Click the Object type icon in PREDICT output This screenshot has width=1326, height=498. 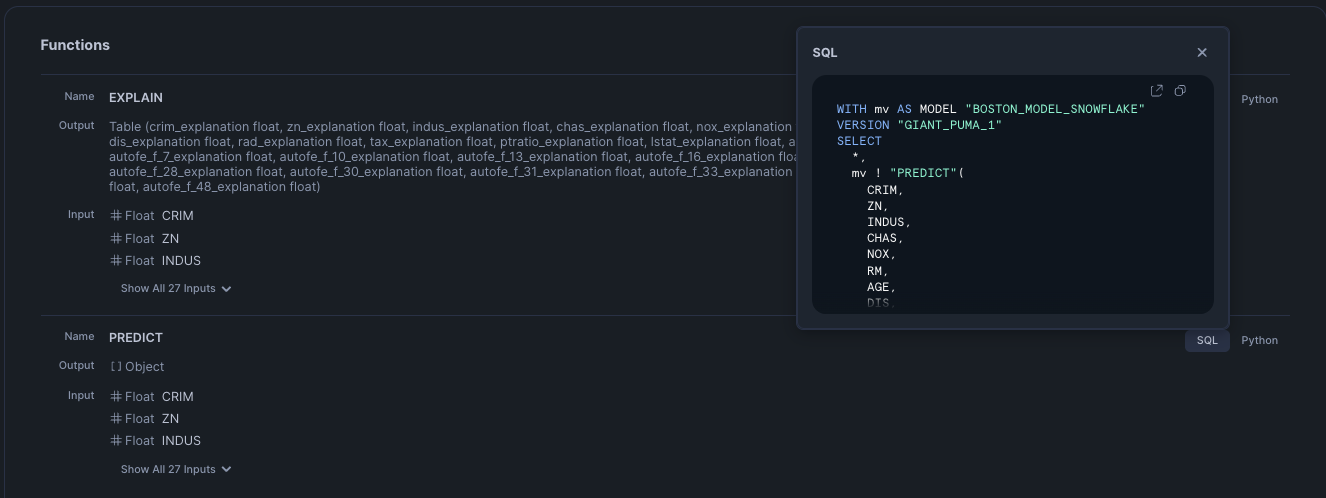(116, 367)
